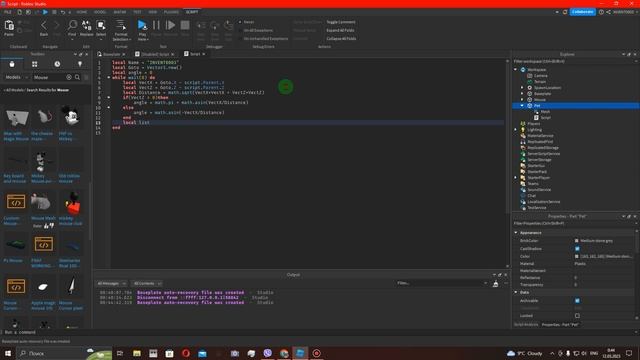Select the Terrain item in Explorer
640x360 pixels.
[x=540, y=82]
